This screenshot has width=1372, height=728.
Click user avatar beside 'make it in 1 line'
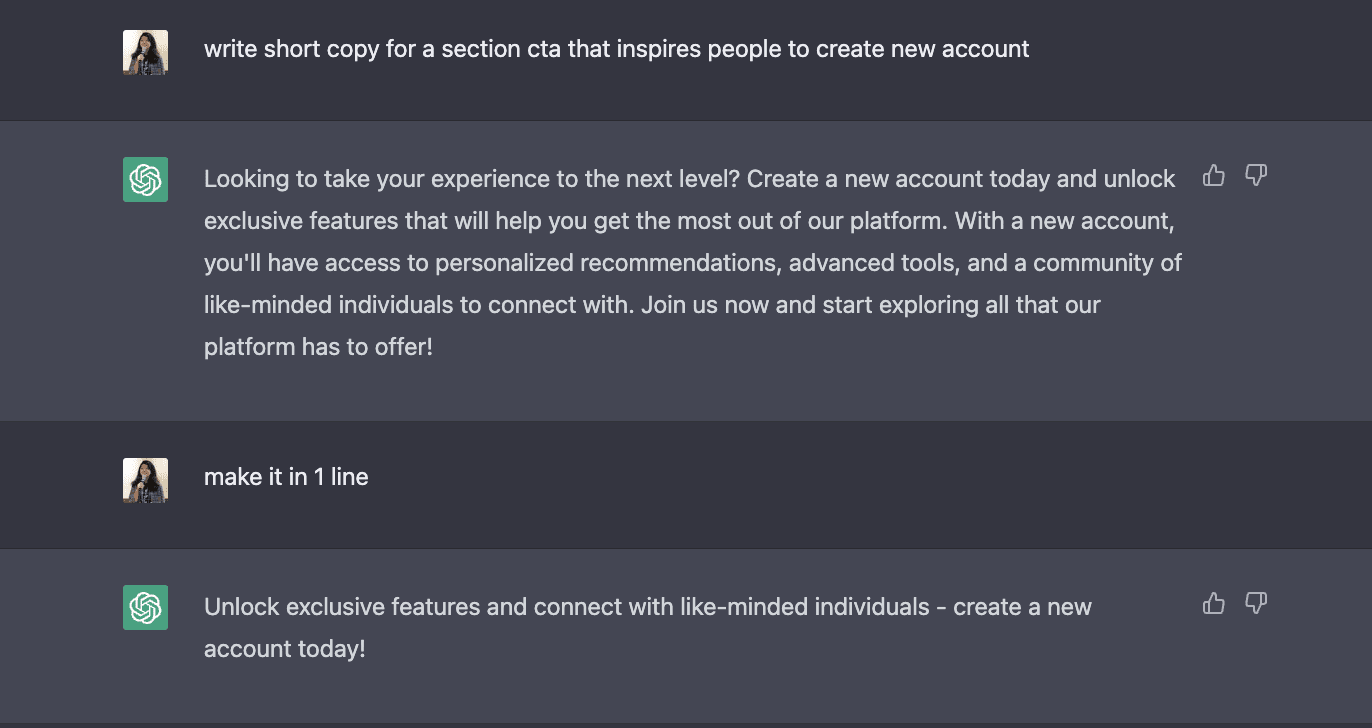[x=145, y=480]
